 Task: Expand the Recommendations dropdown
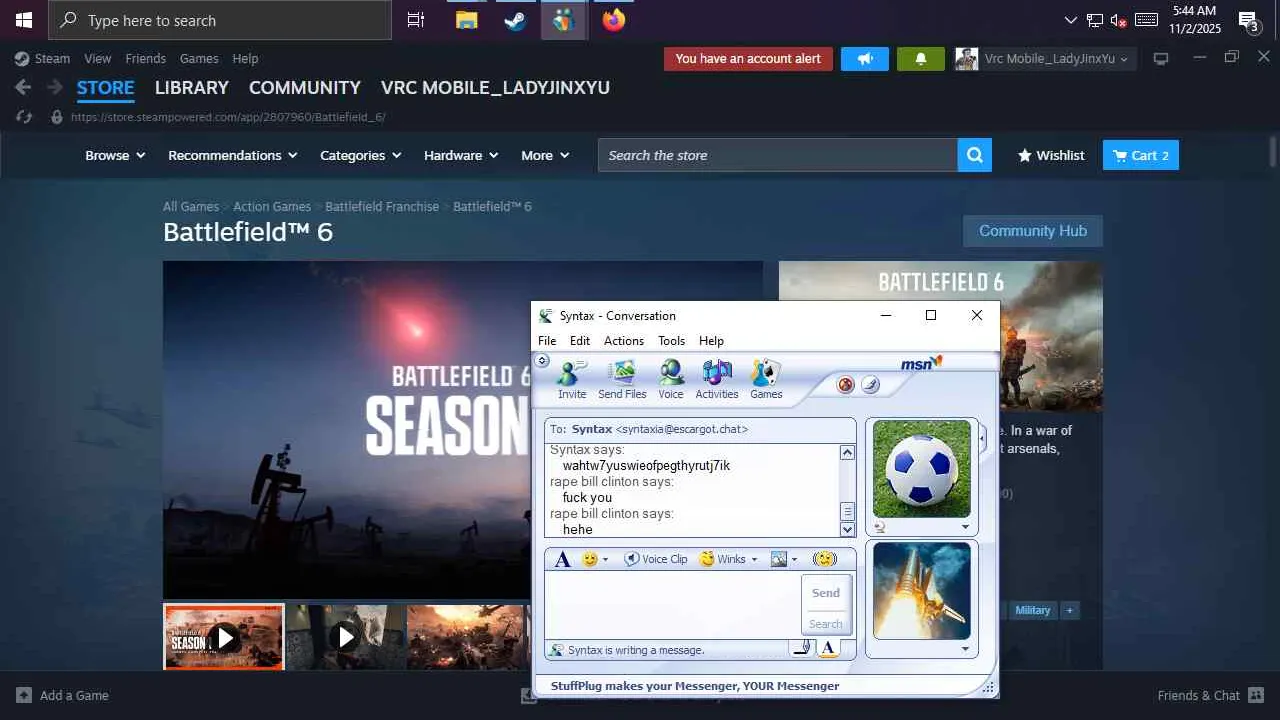(x=233, y=155)
